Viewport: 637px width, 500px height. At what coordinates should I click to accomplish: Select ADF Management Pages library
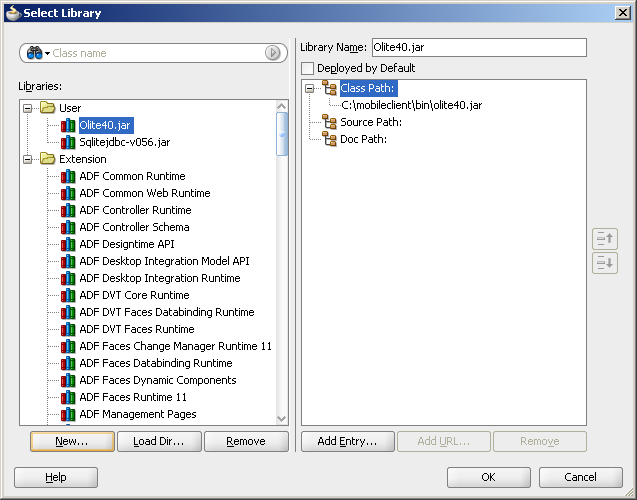(138, 414)
